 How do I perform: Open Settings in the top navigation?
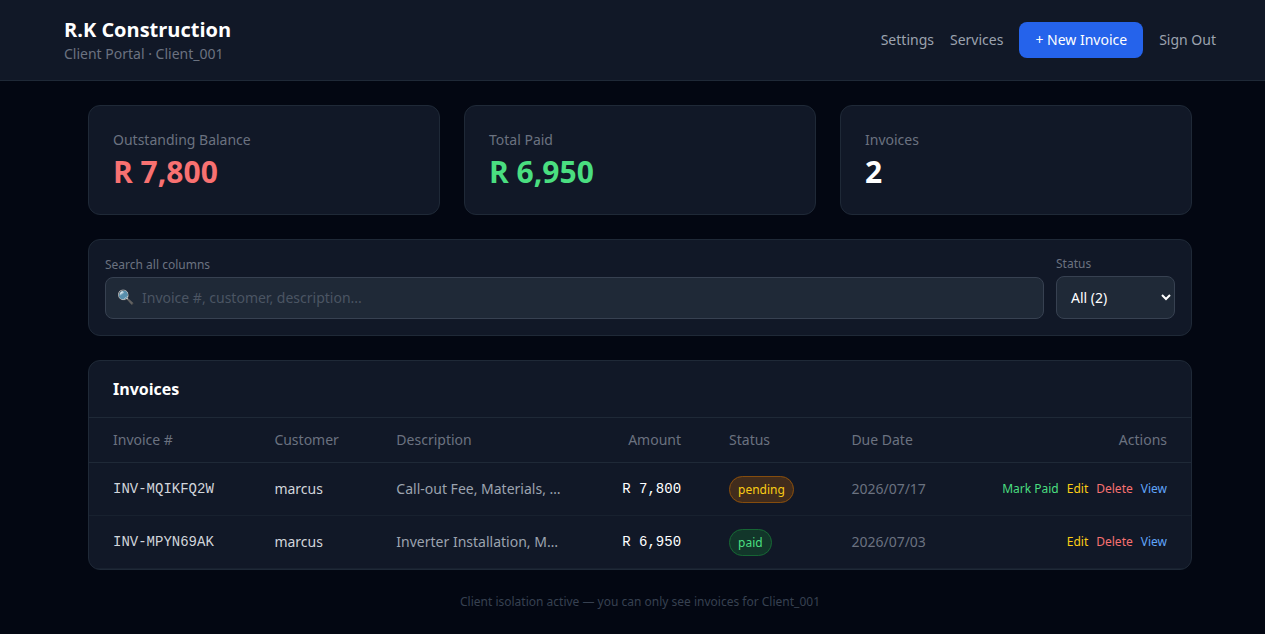(x=907, y=40)
